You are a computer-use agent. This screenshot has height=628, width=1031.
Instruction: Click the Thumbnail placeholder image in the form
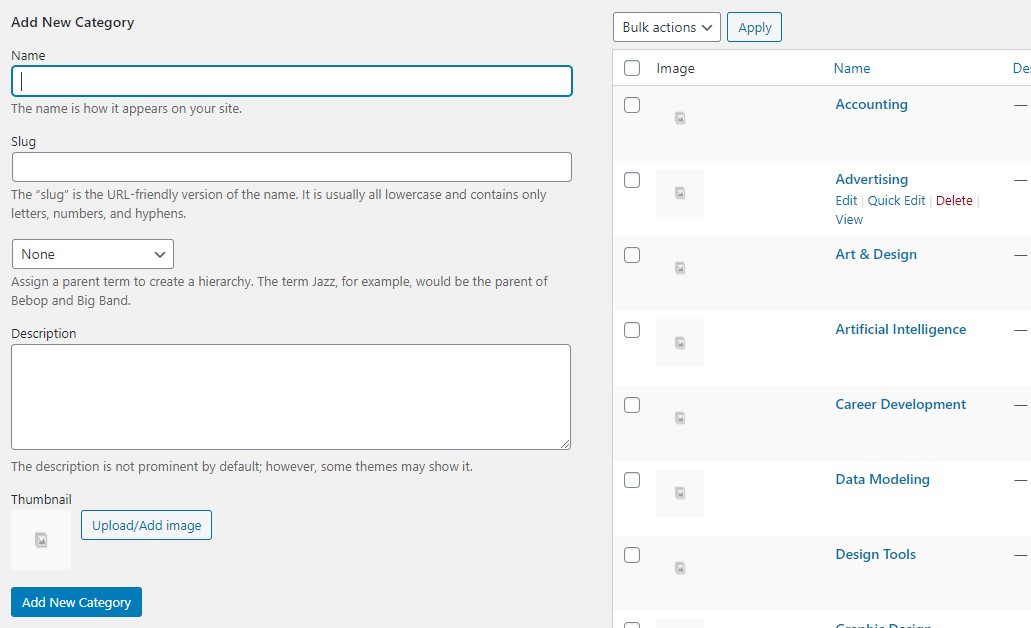click(41, 540)
